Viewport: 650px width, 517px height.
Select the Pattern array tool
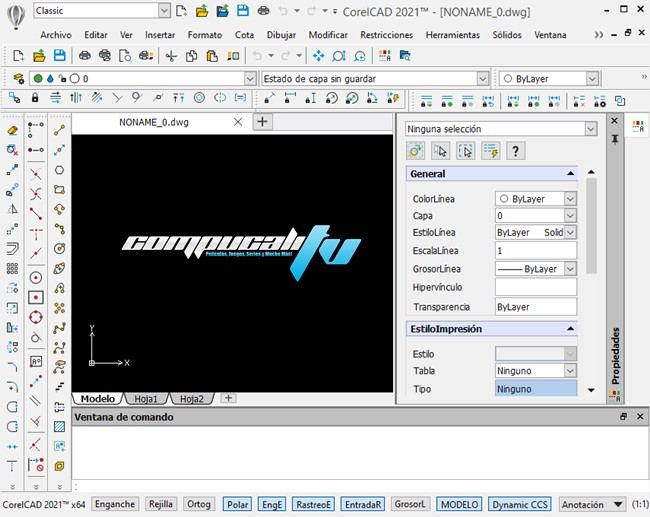[12, 269]
